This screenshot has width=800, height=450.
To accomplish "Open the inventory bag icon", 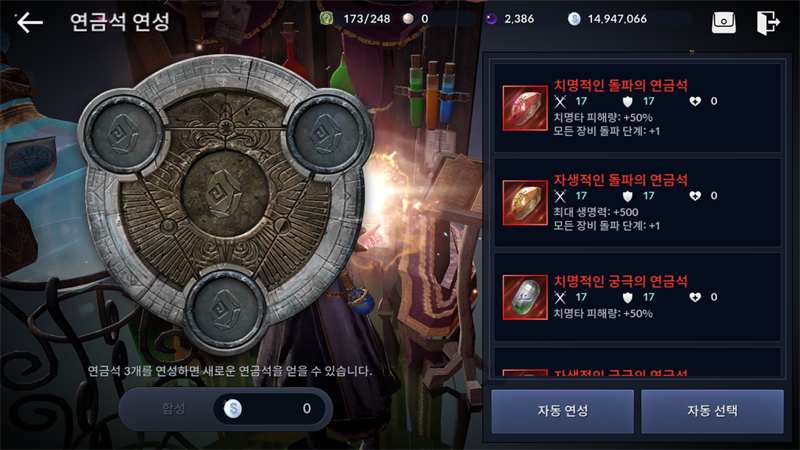I will point(723,22).
